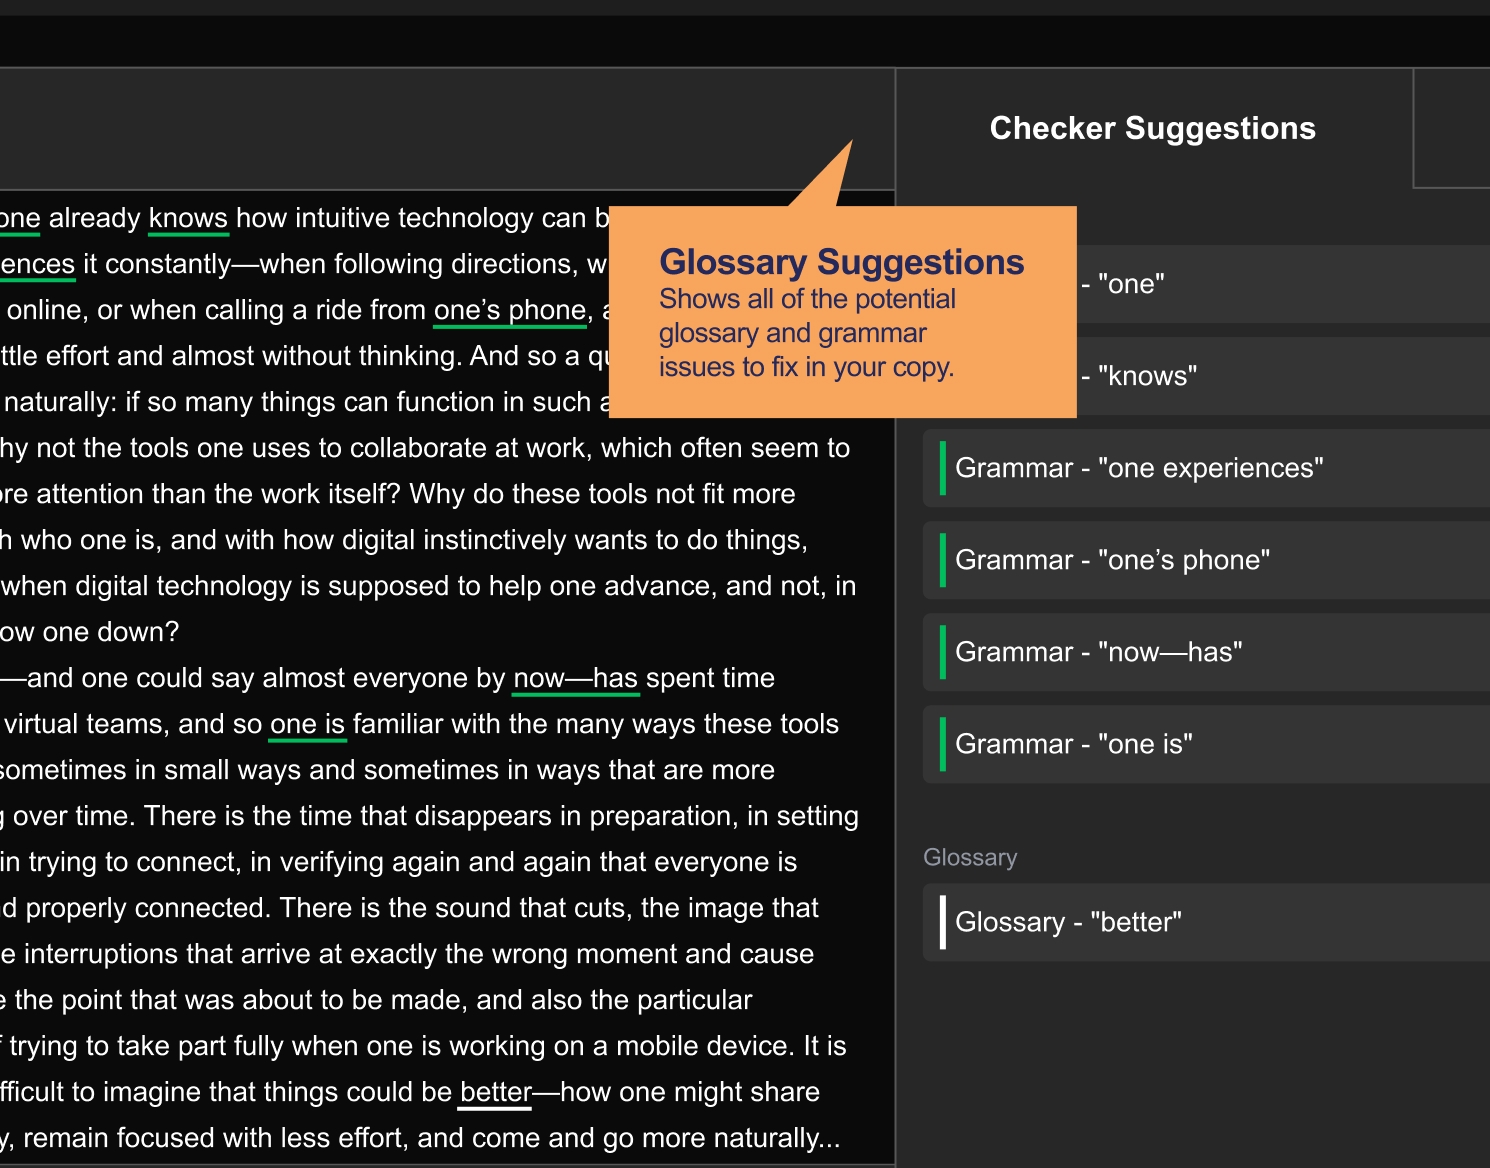Click the white-underlined word "better" in text
The height and width of the screenshot is (1168, 1490).
click(x=496, y=1092)
